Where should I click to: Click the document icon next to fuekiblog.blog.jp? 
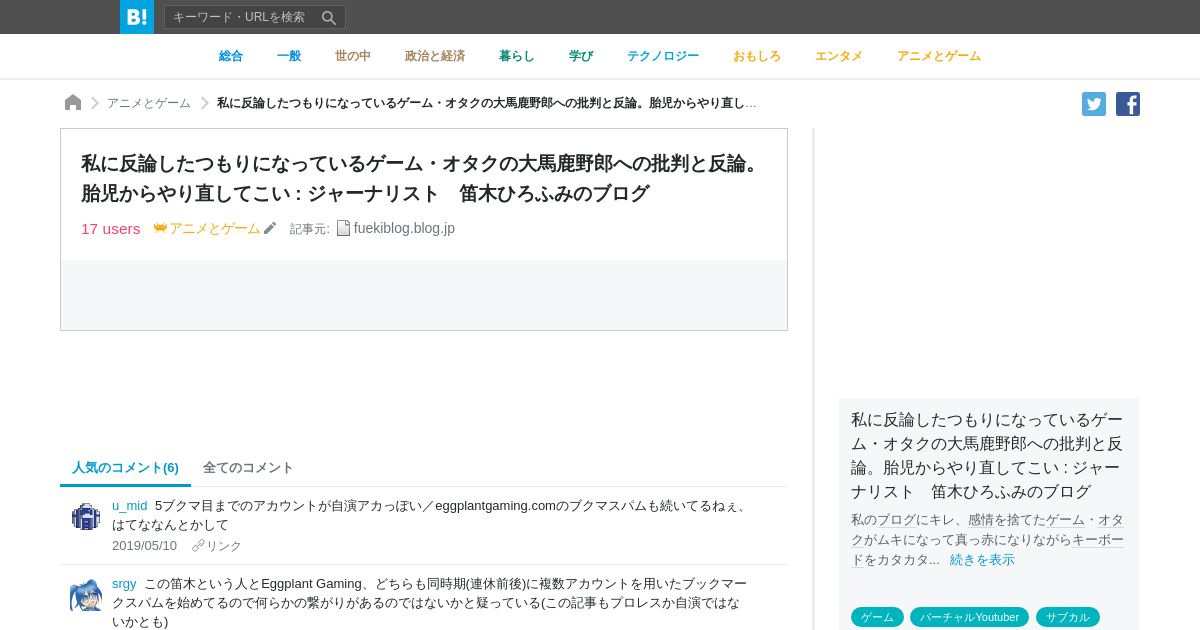(343, 228)
